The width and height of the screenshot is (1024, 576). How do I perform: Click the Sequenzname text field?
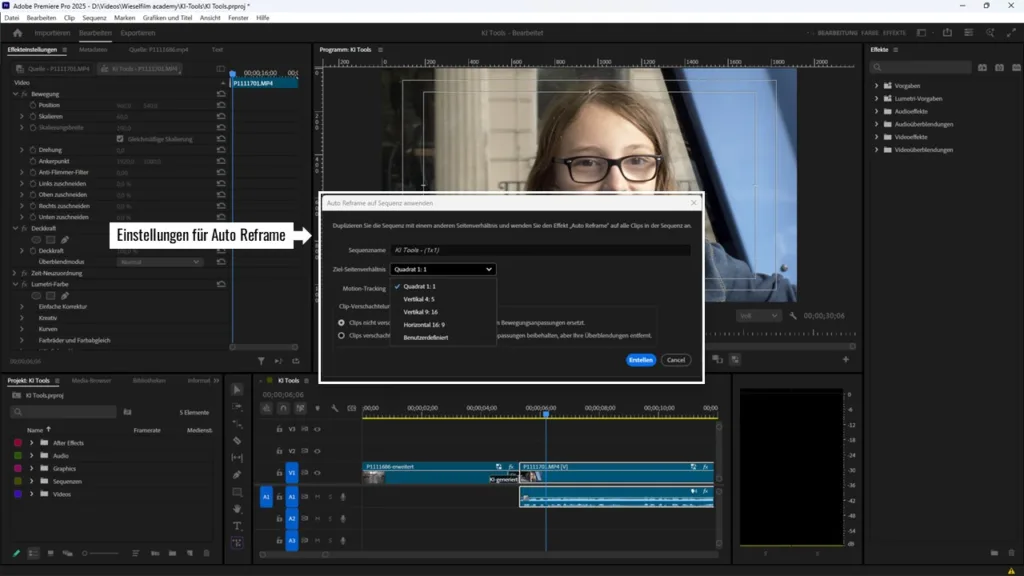[540, 250]
